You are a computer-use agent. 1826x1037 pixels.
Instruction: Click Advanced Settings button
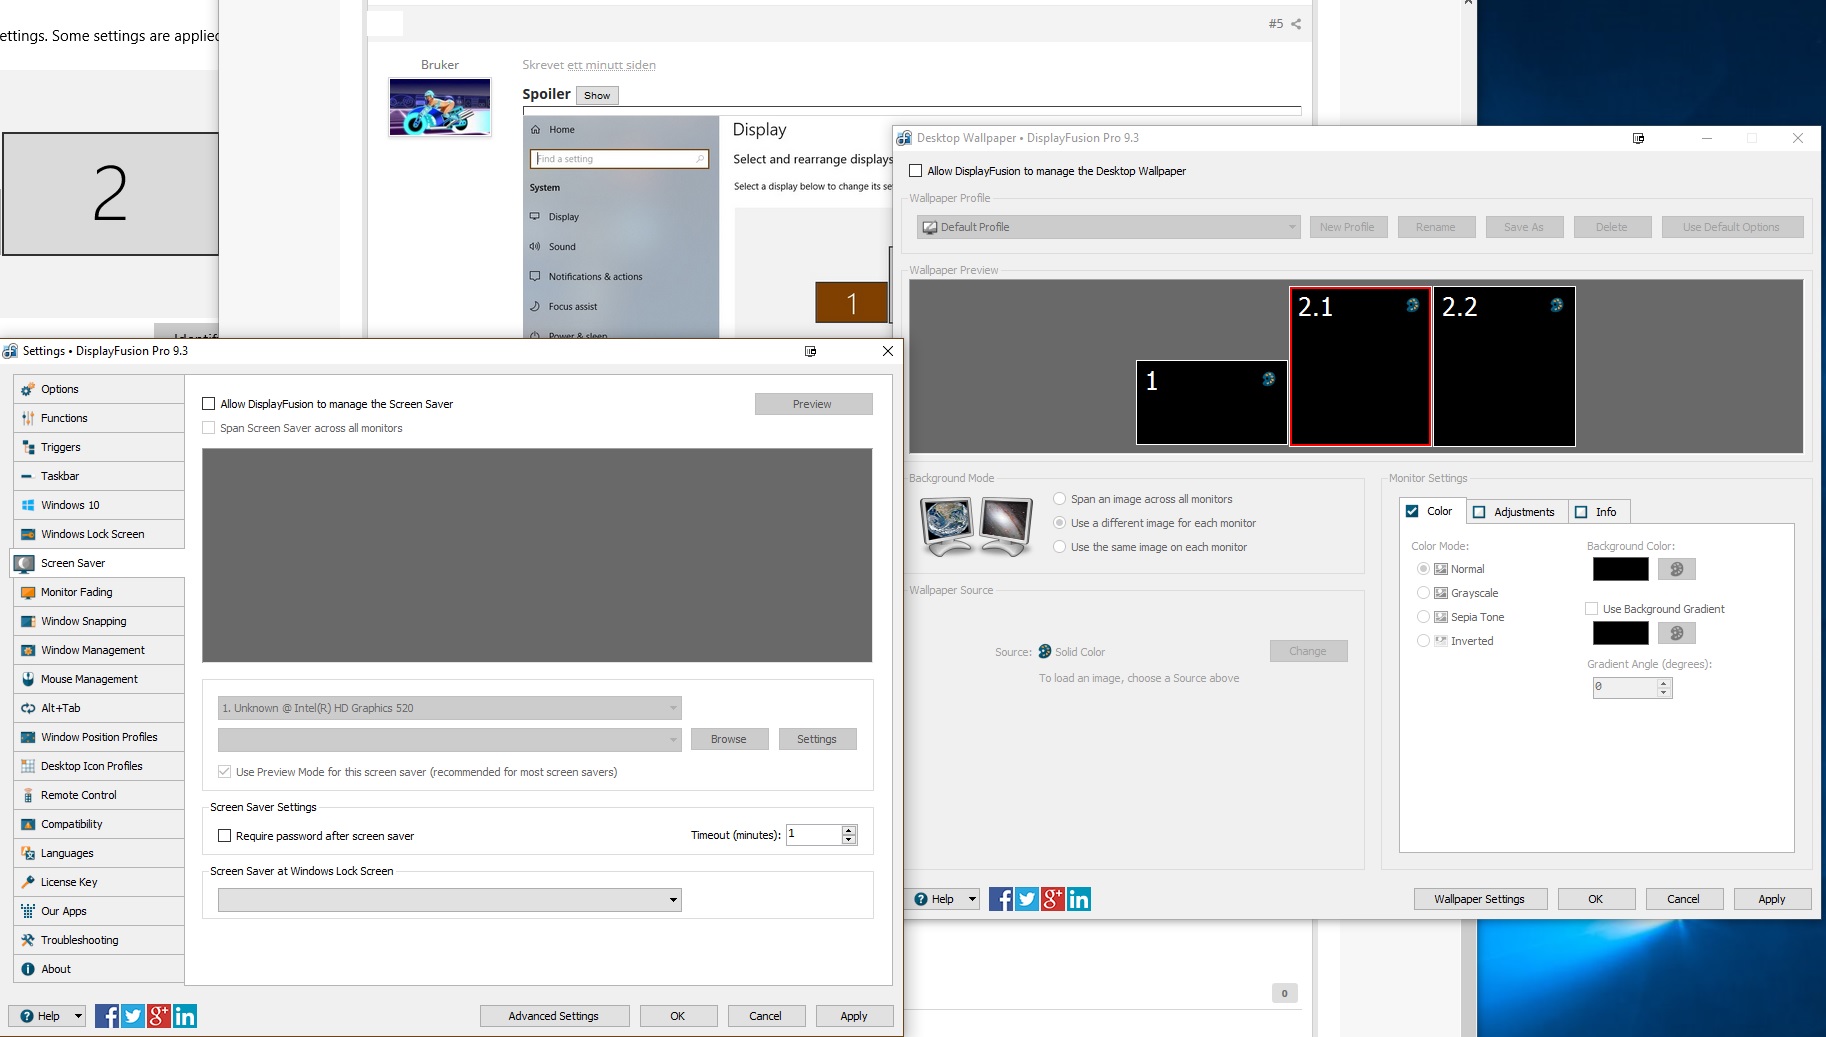tap(554, 1016)
